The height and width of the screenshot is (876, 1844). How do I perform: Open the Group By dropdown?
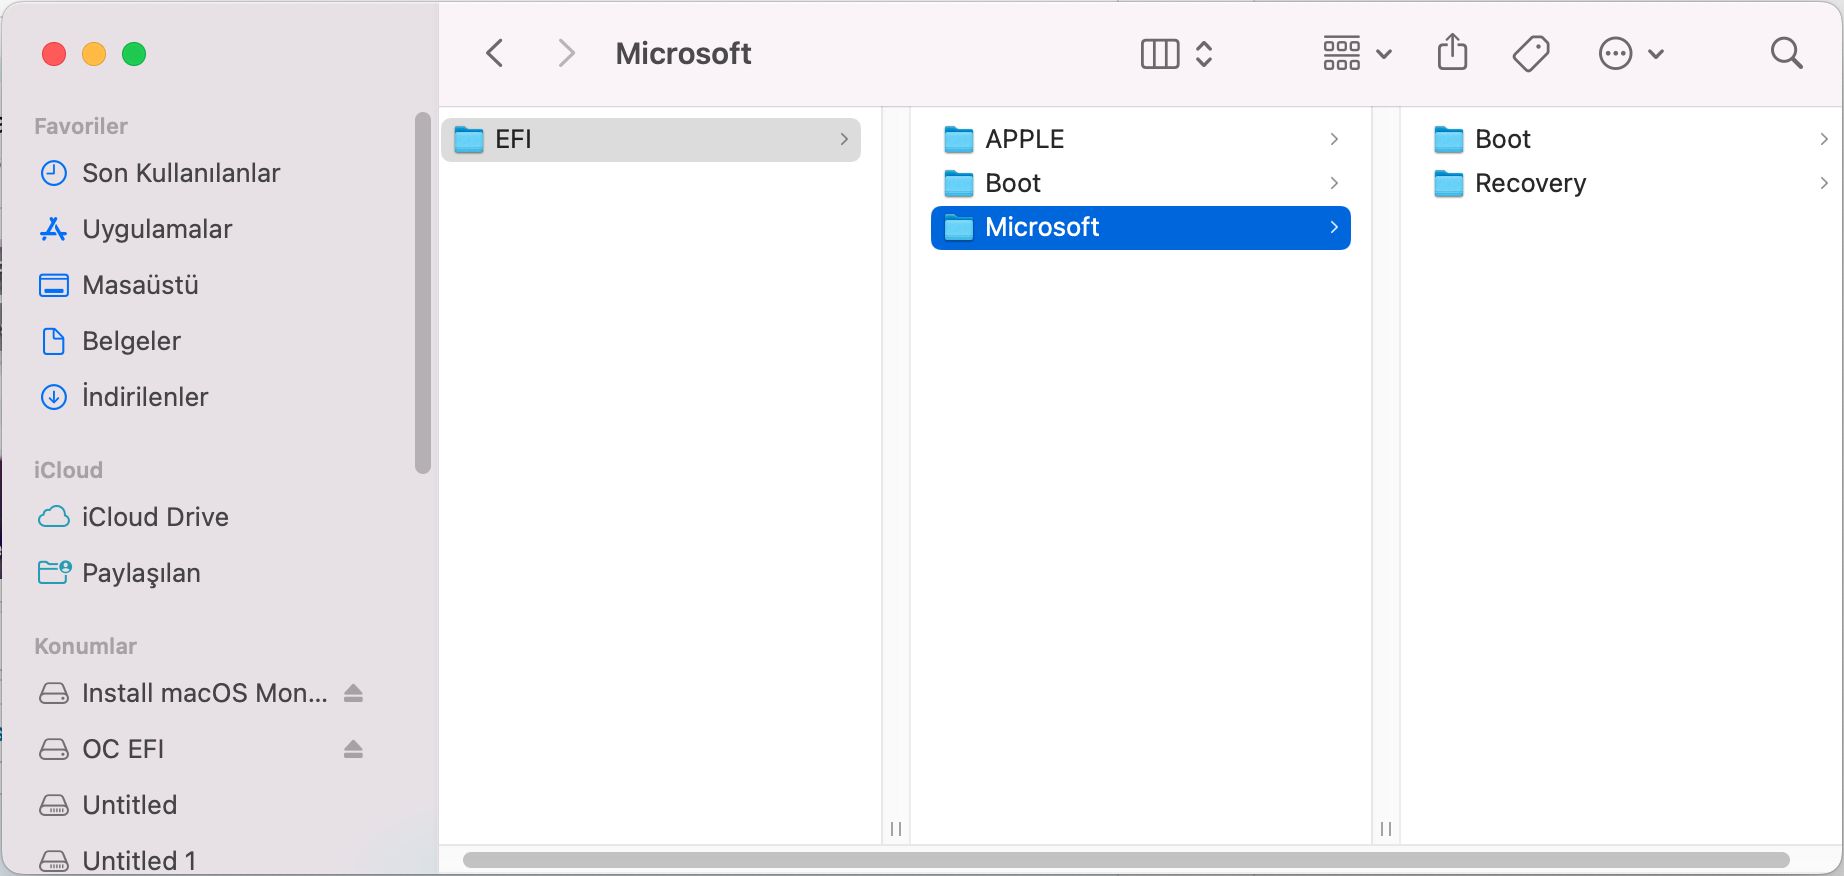1357,53
